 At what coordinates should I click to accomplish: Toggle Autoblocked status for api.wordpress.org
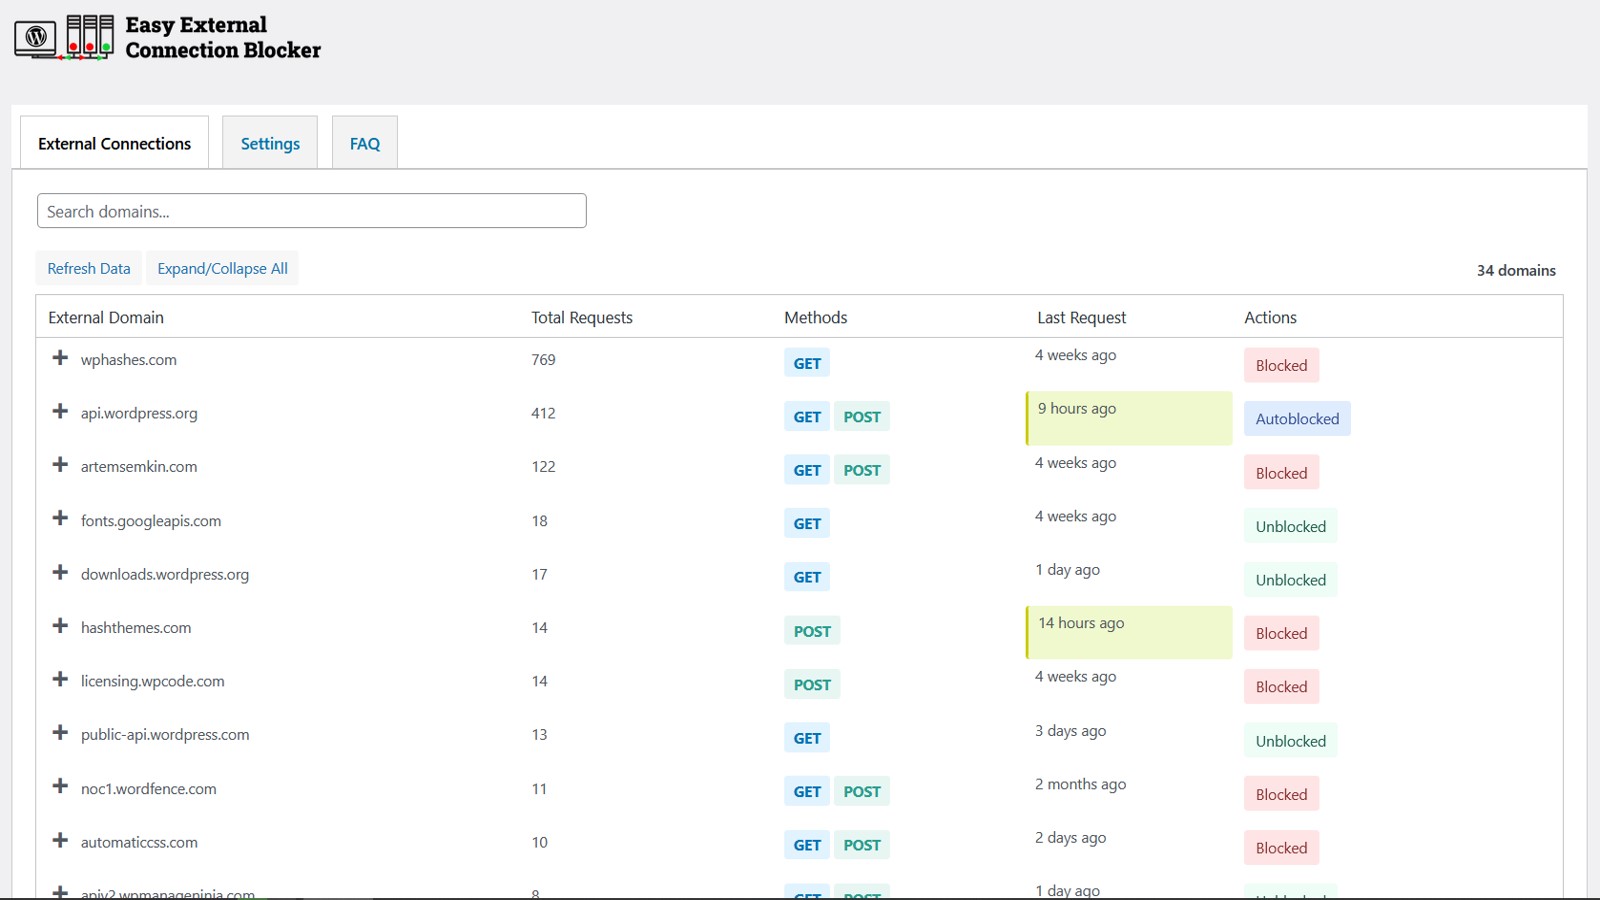coord(1297,419)
